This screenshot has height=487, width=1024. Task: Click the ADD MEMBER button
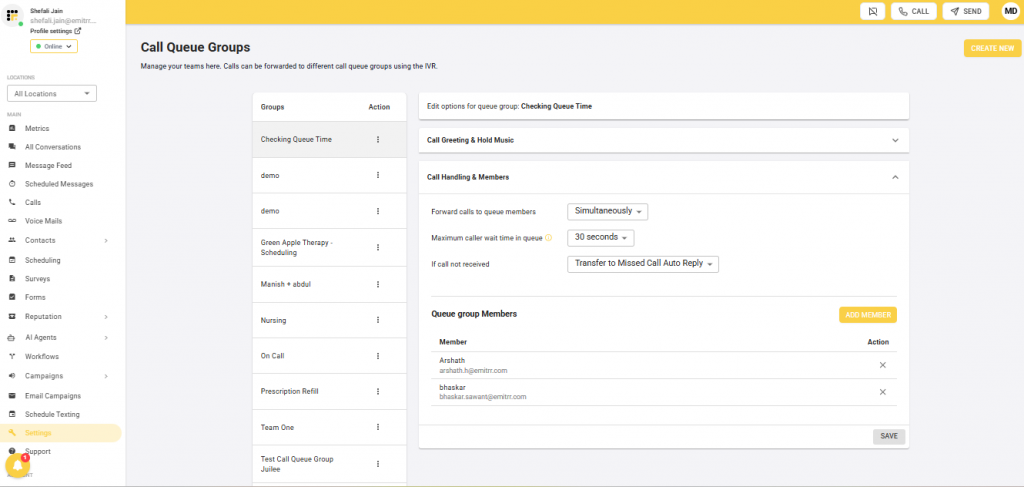point(868,315)
